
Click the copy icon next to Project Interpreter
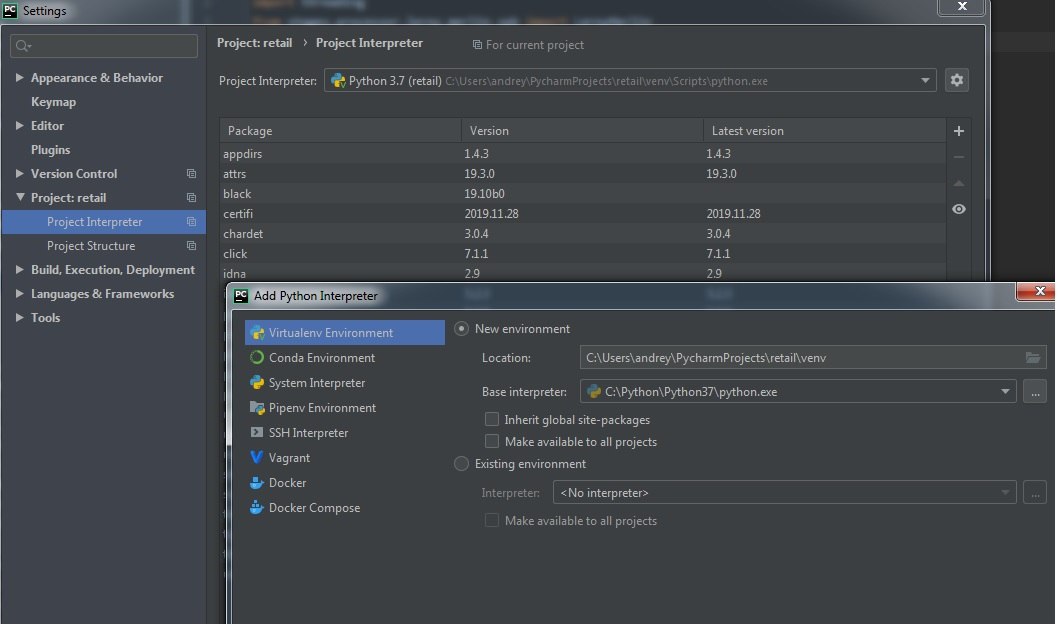click(192, 222)
